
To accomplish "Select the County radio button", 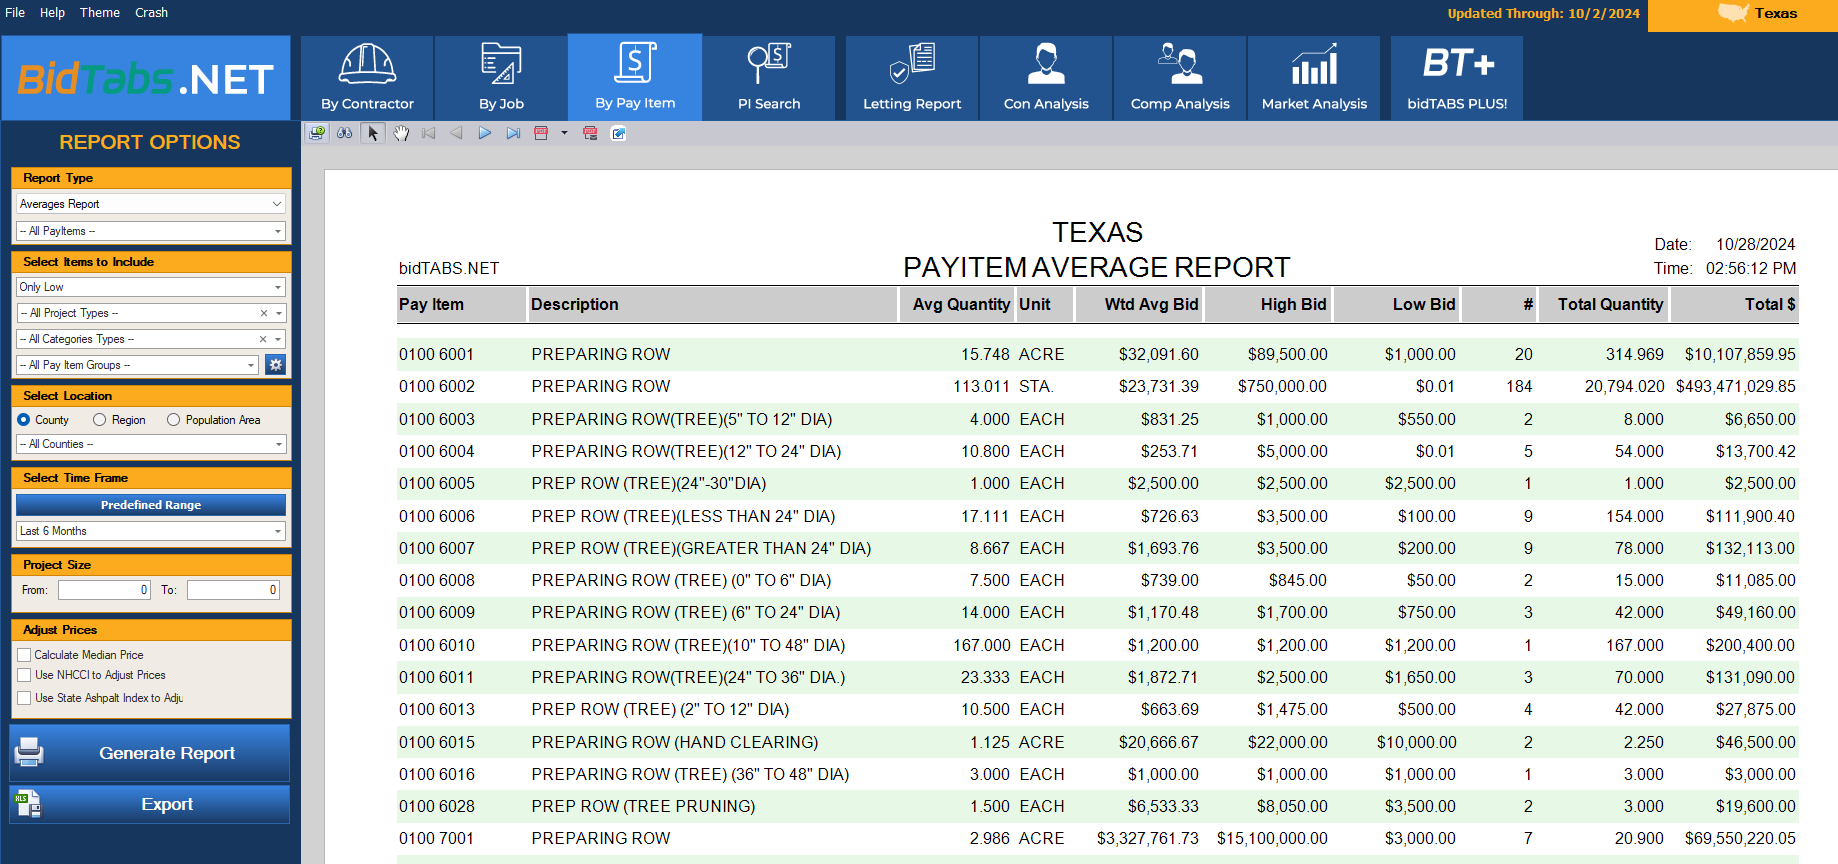I will [x=24, y=420].
